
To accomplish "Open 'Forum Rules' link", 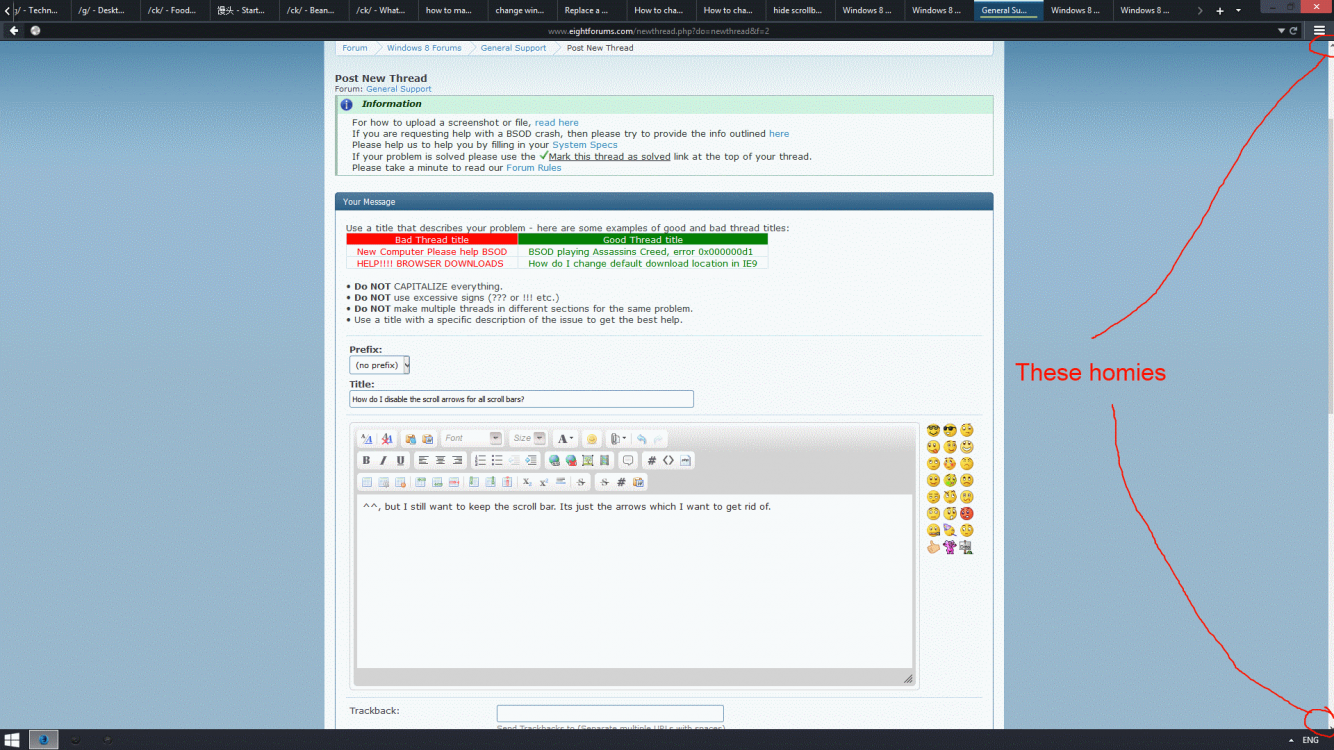I will click(x=534, y=168).
